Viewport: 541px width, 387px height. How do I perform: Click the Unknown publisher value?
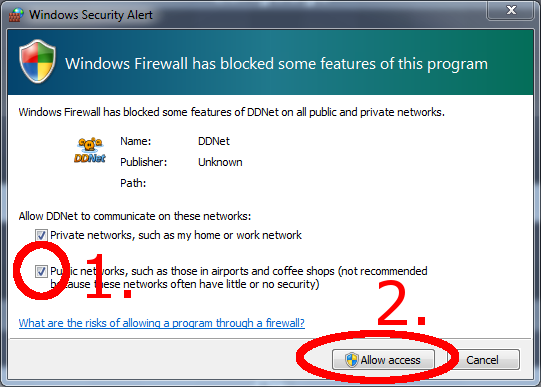[220, 162]
